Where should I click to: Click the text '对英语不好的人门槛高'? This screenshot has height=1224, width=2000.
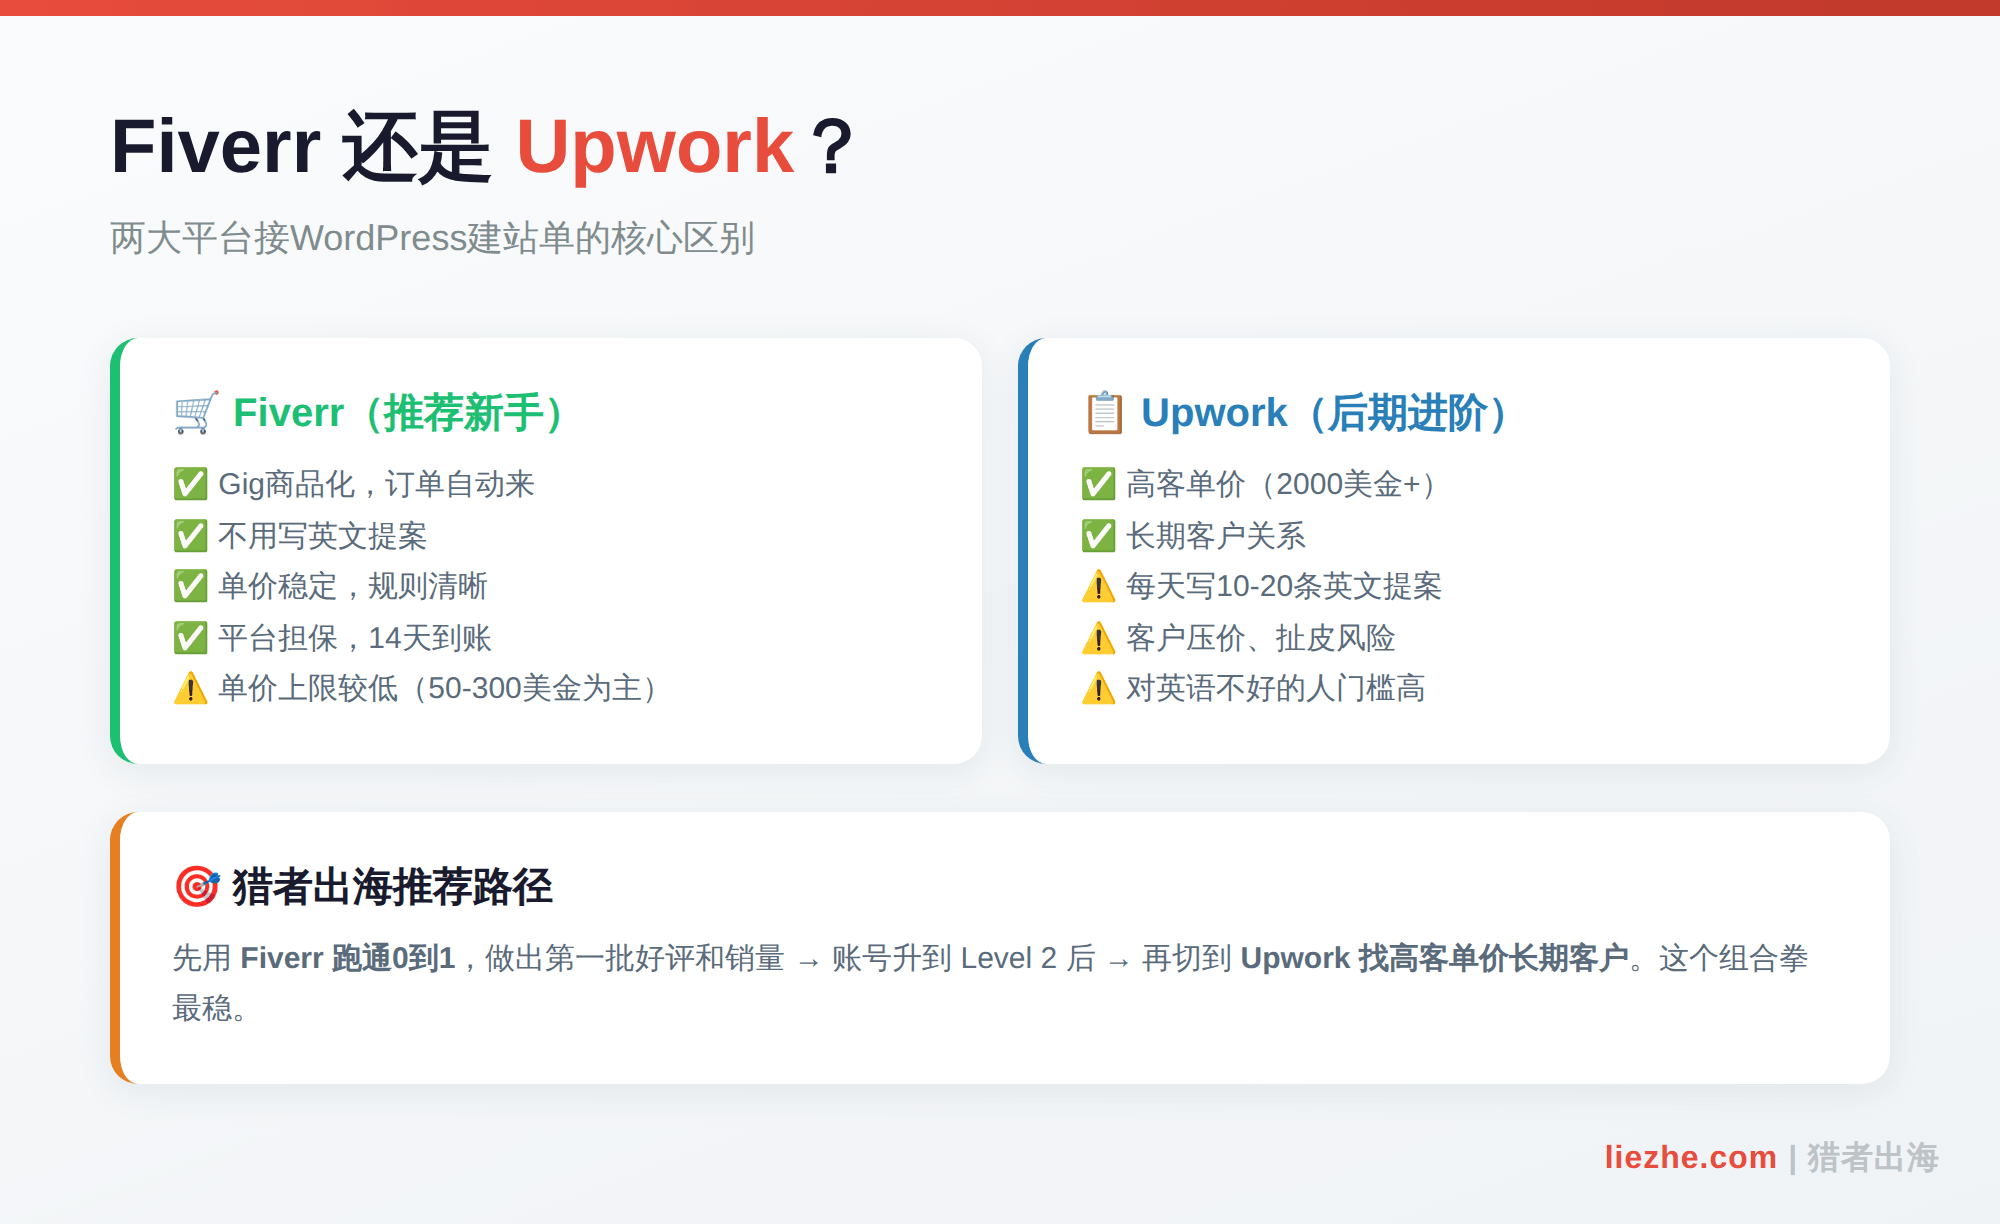coord(1275,688)
